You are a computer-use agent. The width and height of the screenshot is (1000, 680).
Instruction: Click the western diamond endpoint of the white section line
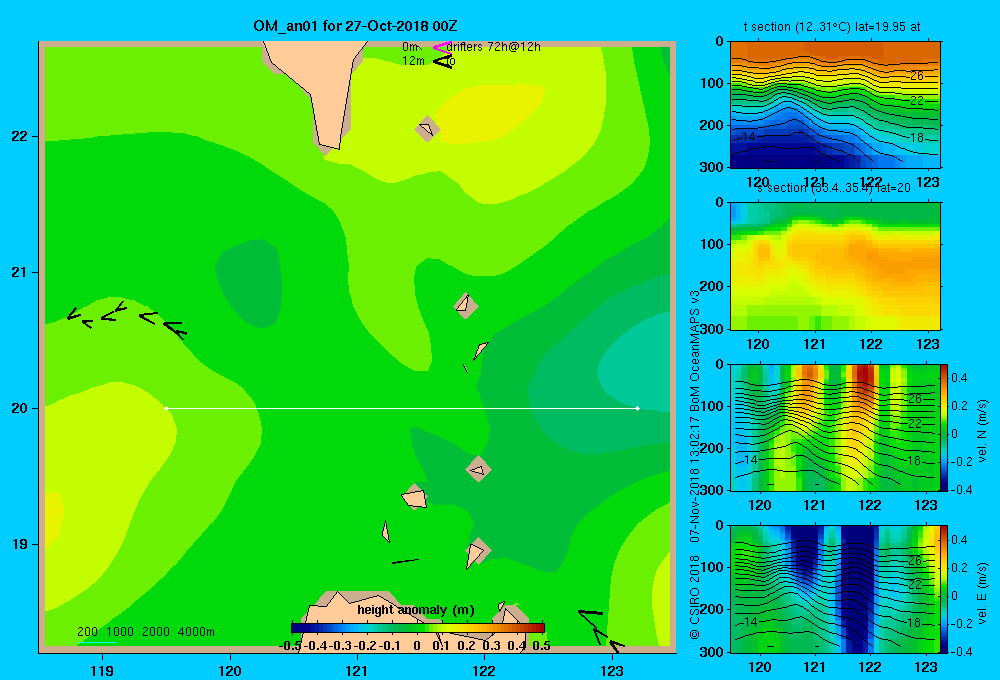(x=166, y=408)
